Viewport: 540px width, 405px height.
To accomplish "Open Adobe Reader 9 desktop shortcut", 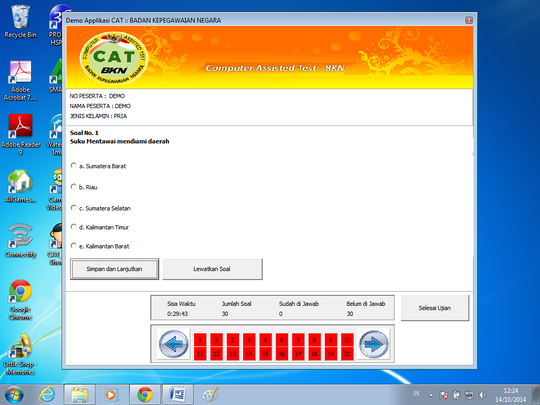I will [x=20, y=135].
